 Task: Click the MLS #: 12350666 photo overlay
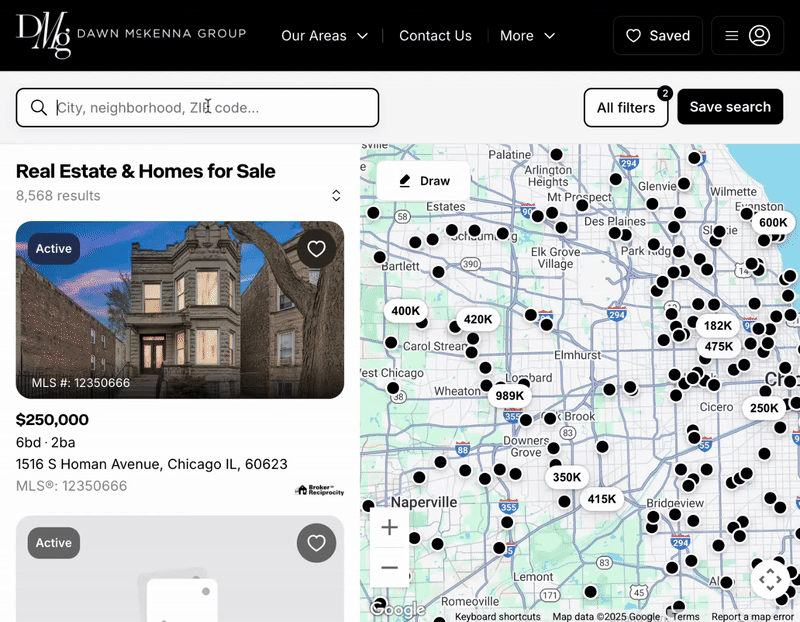[81, 383]
